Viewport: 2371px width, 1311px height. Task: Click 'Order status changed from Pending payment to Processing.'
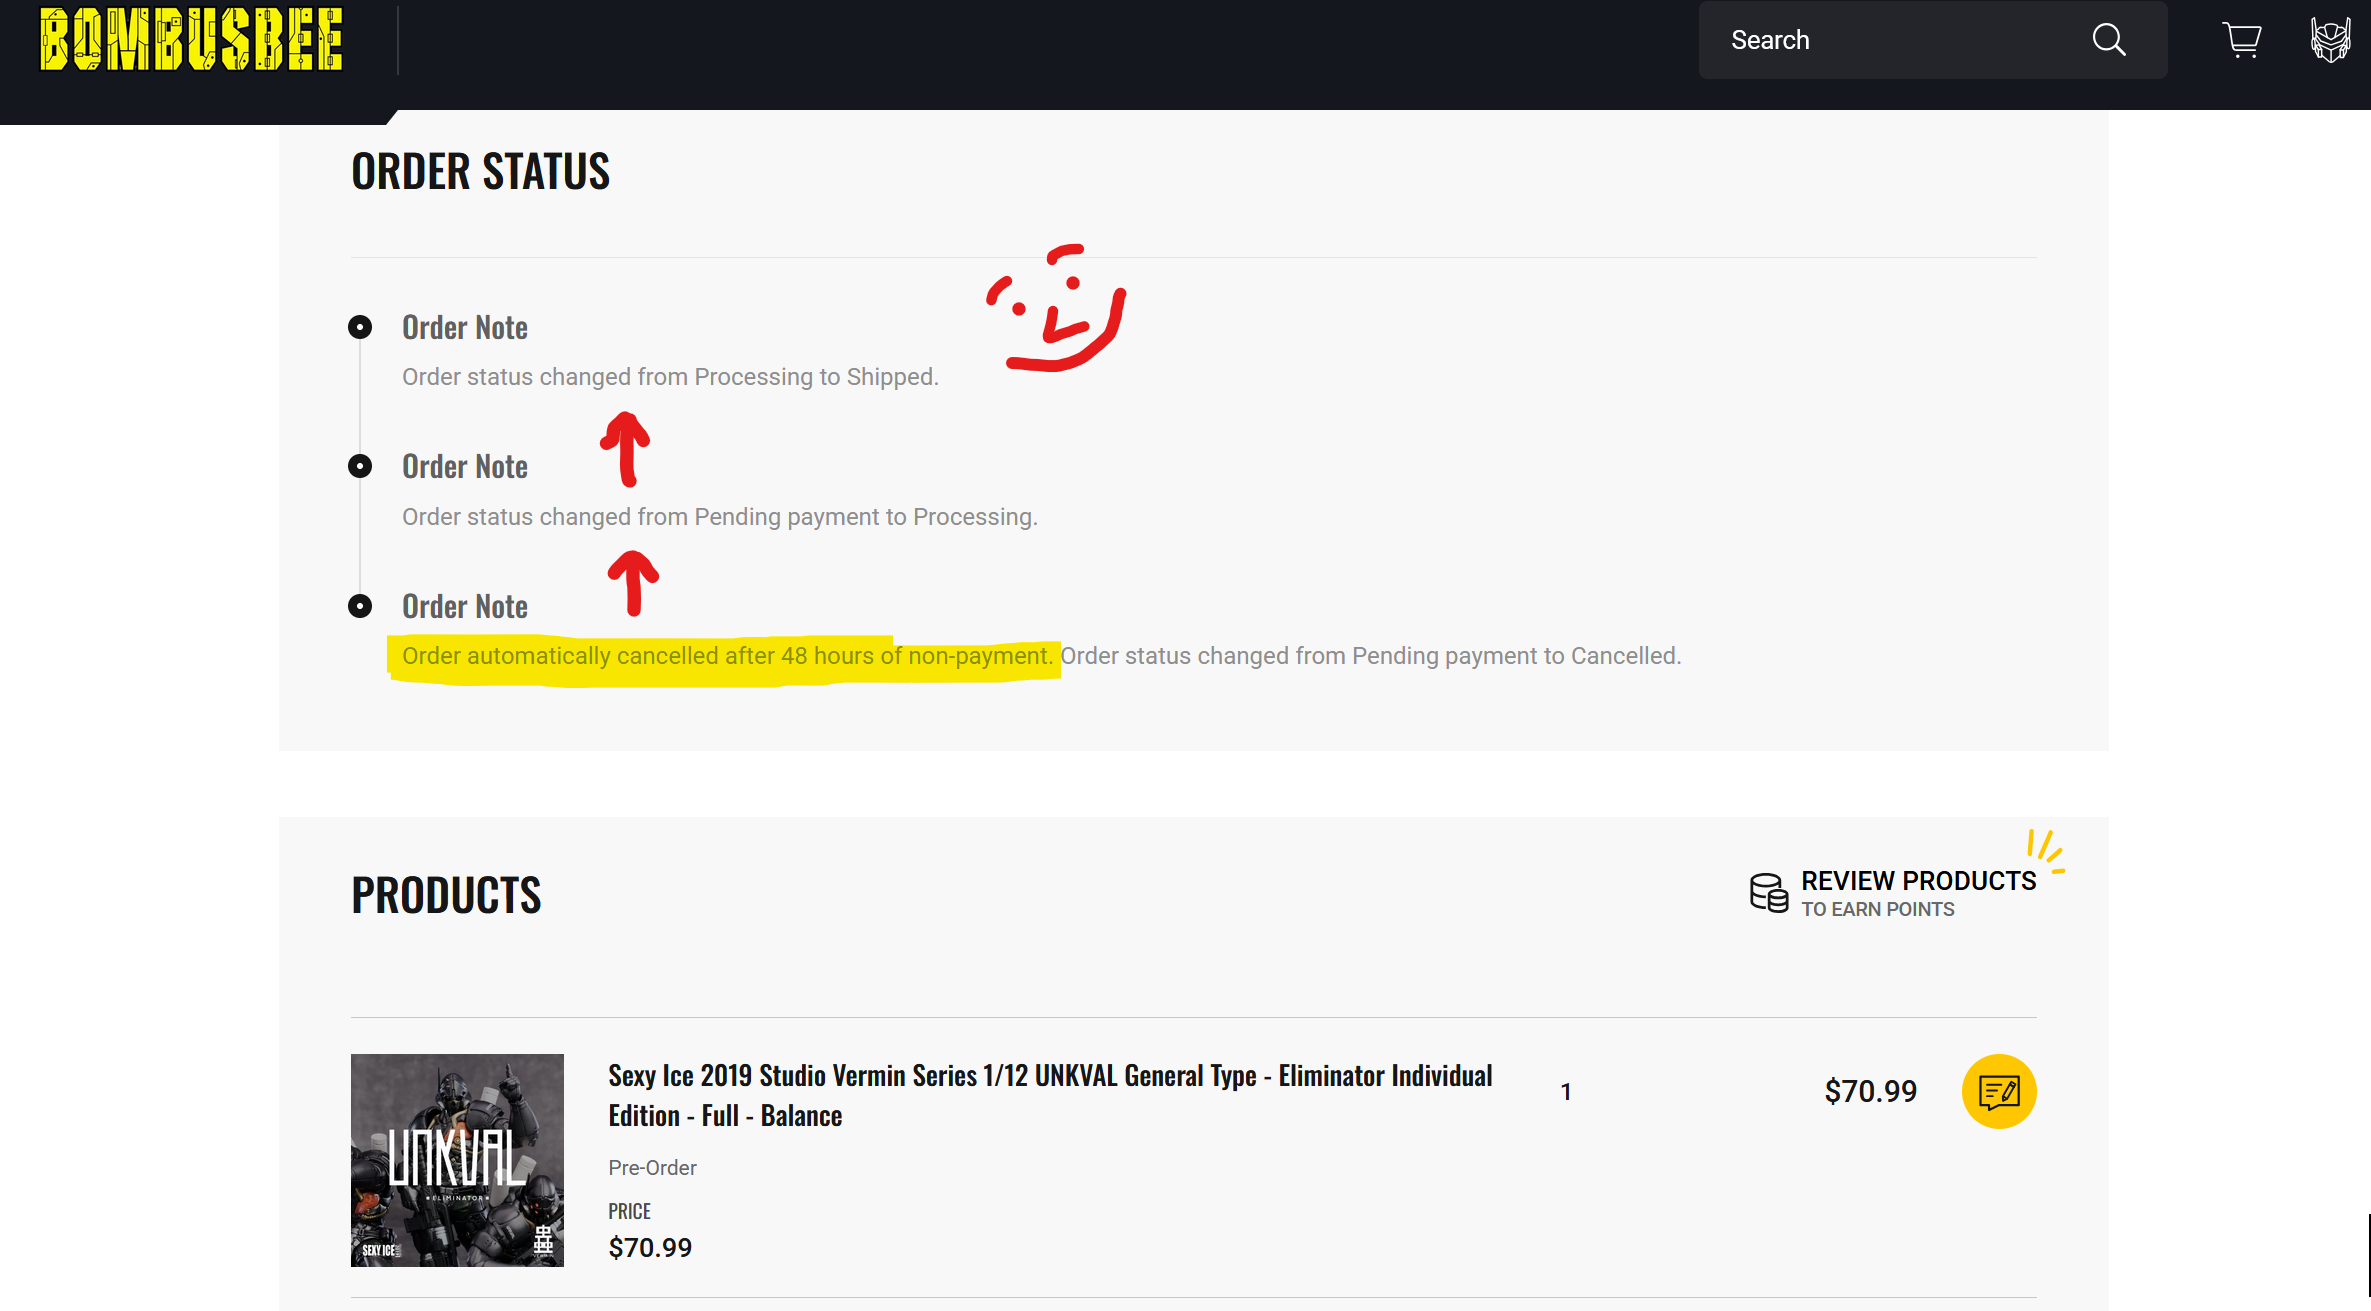click(x=720, y=517)
